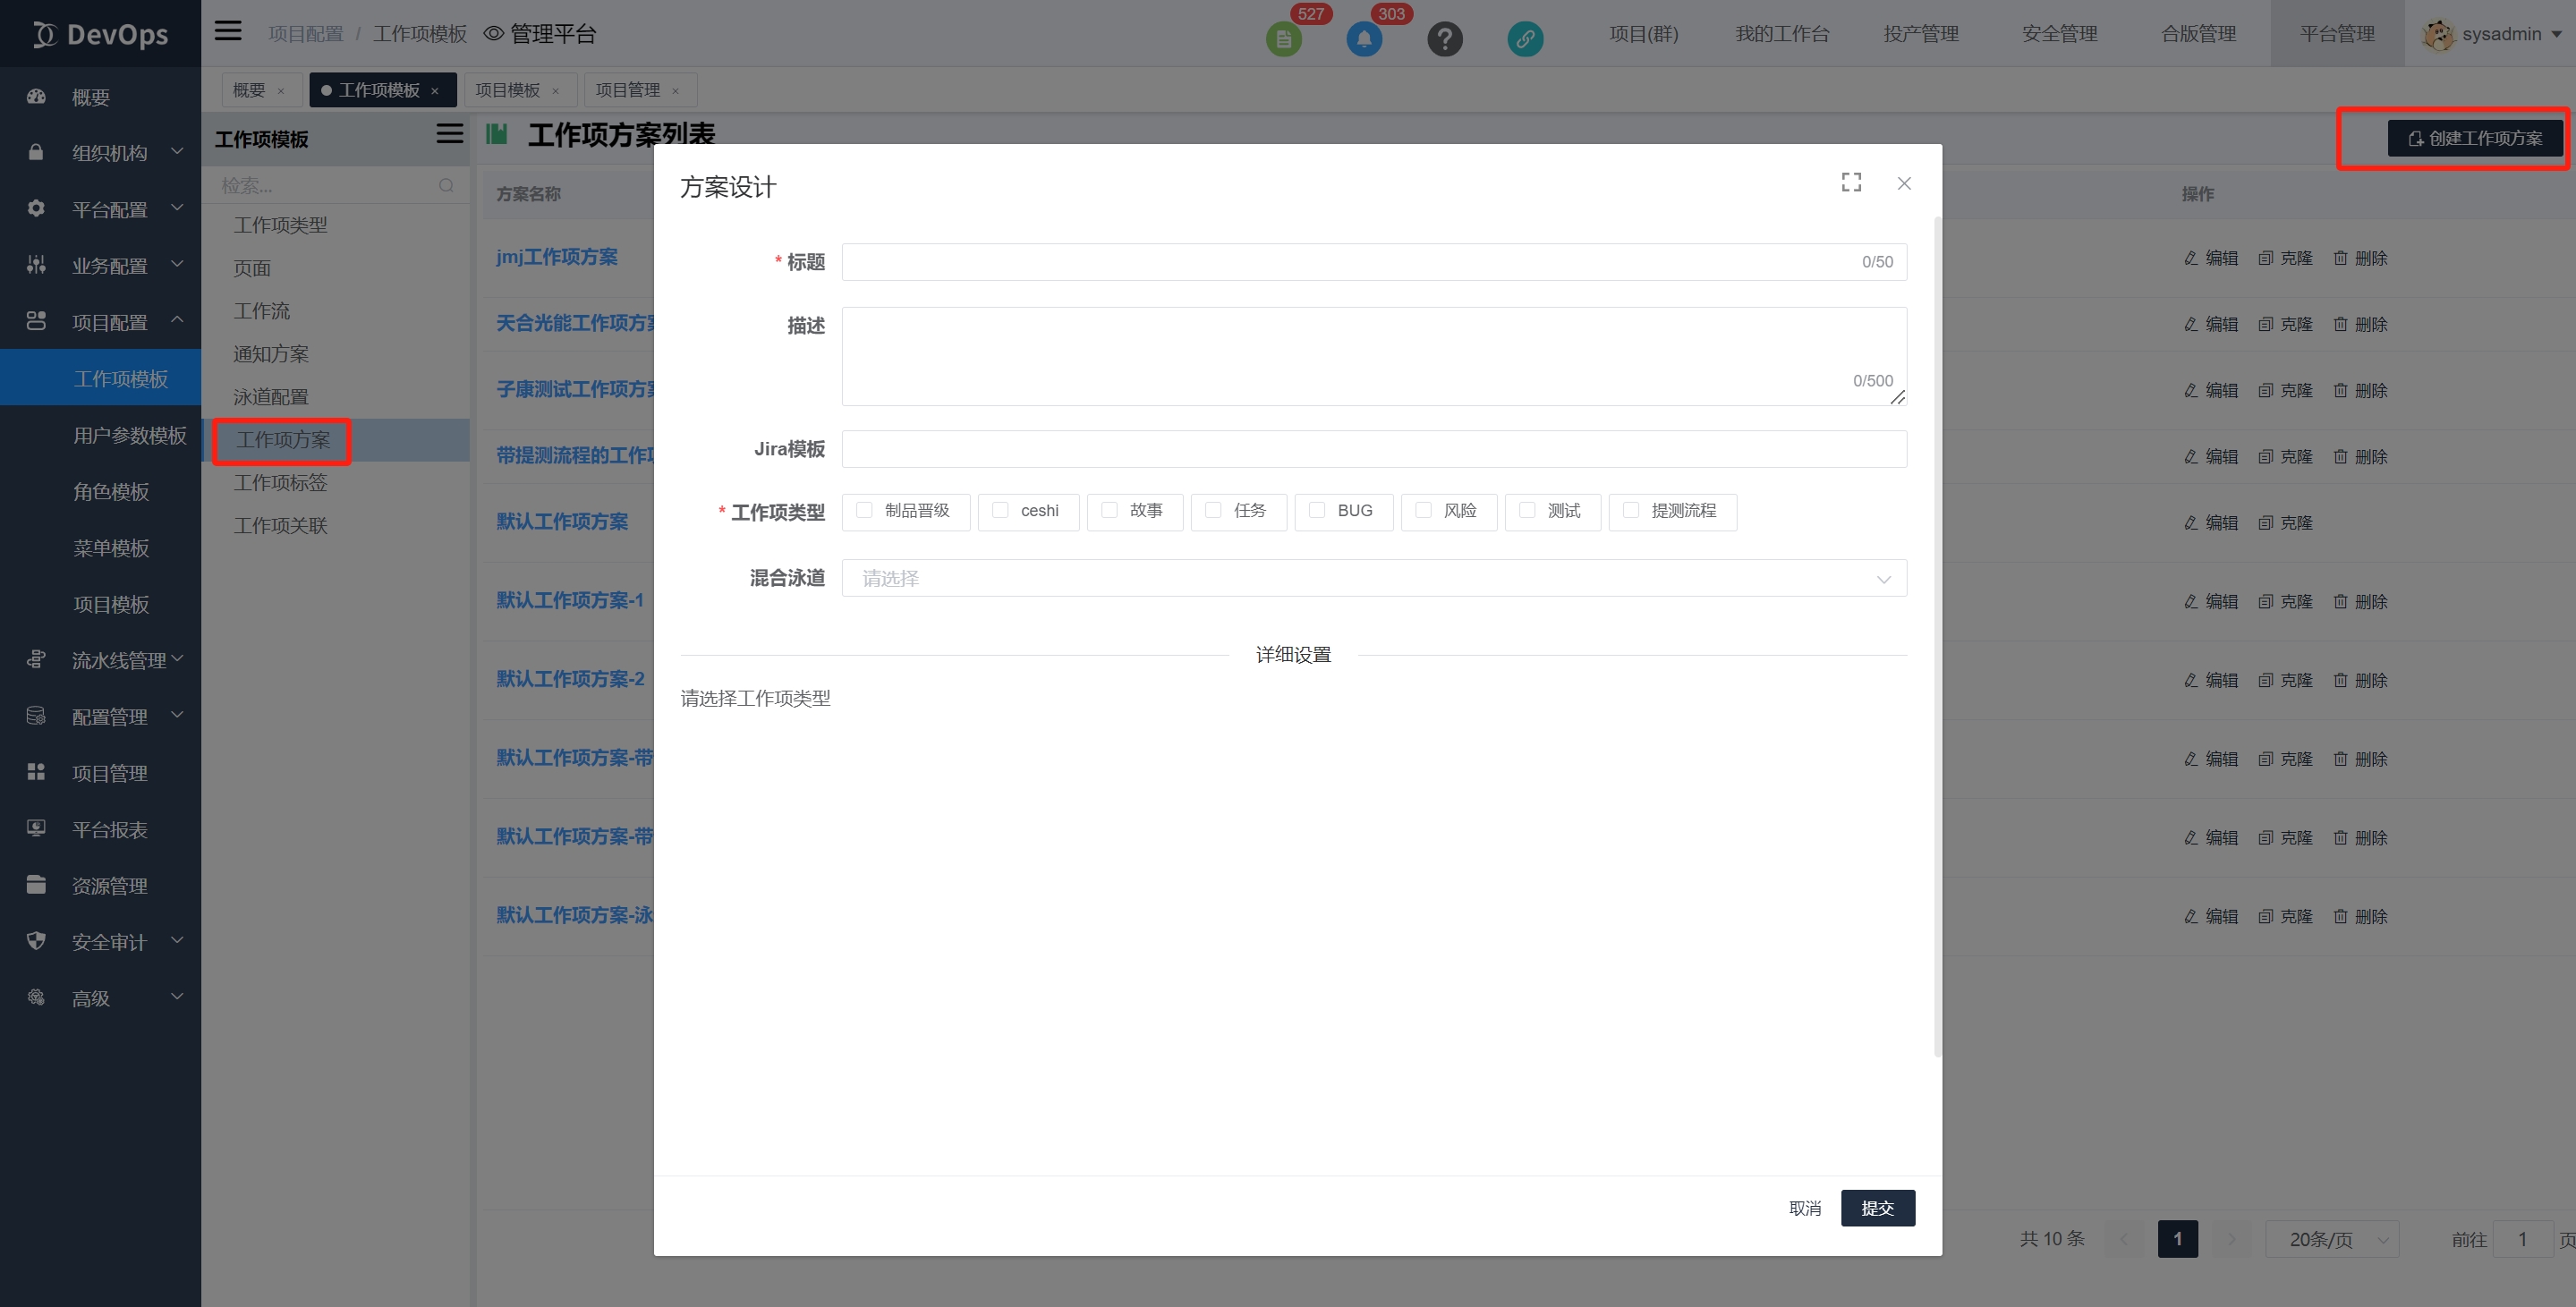2576x1307 pixels.
Task: Open notifications via the bell icon
Action: click(x=1364, y=39)
